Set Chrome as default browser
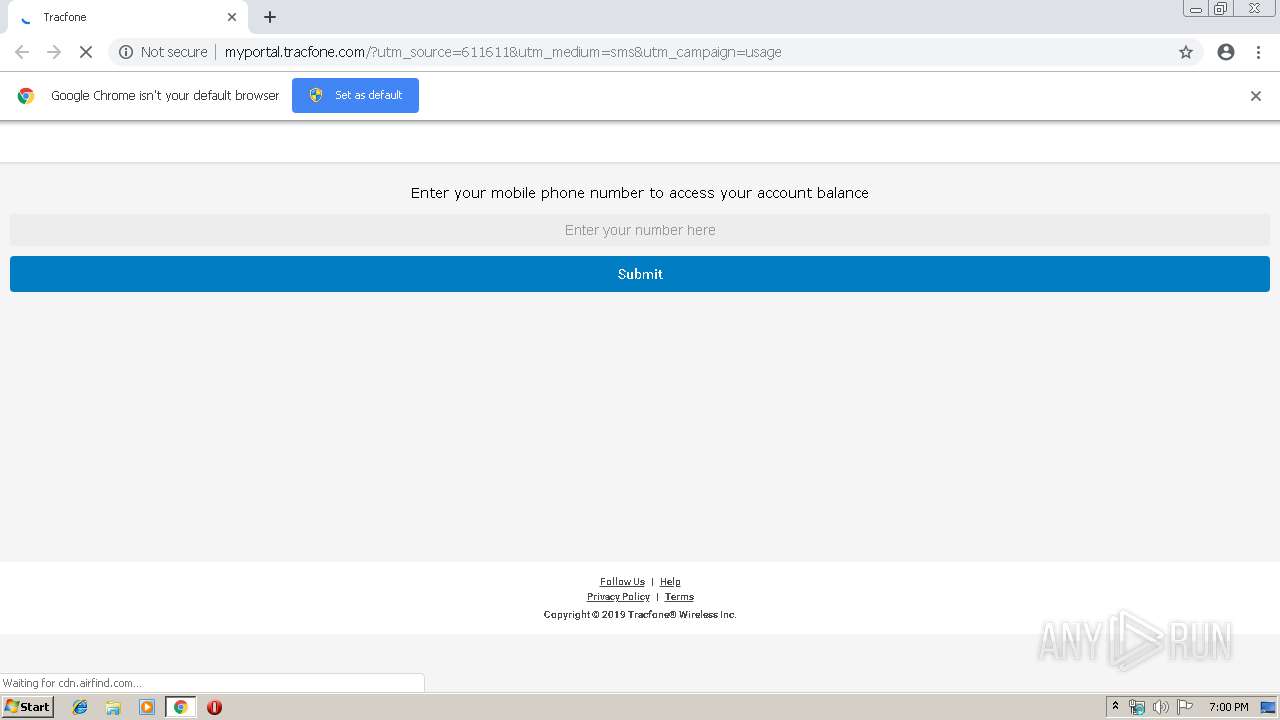The width and height of the screenshot is (1280, 720). point(355,95)
